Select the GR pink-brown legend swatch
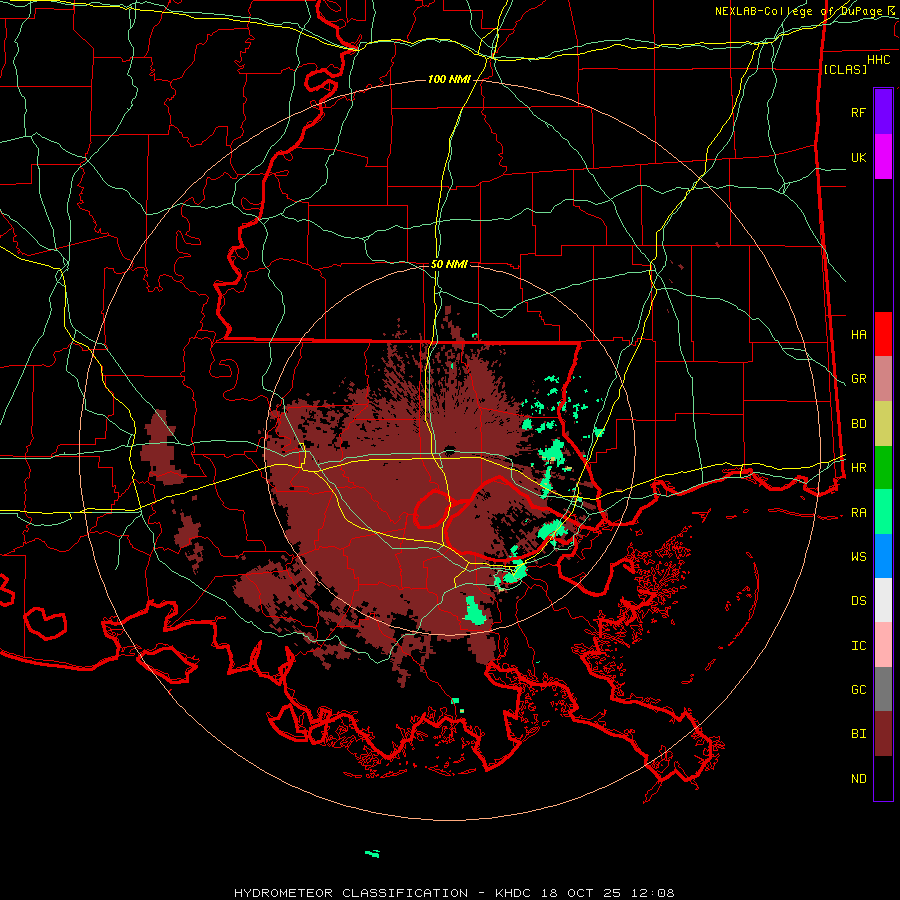Image resolution: width=900 pixels, height=900 pixels. [x=883, y=379]
